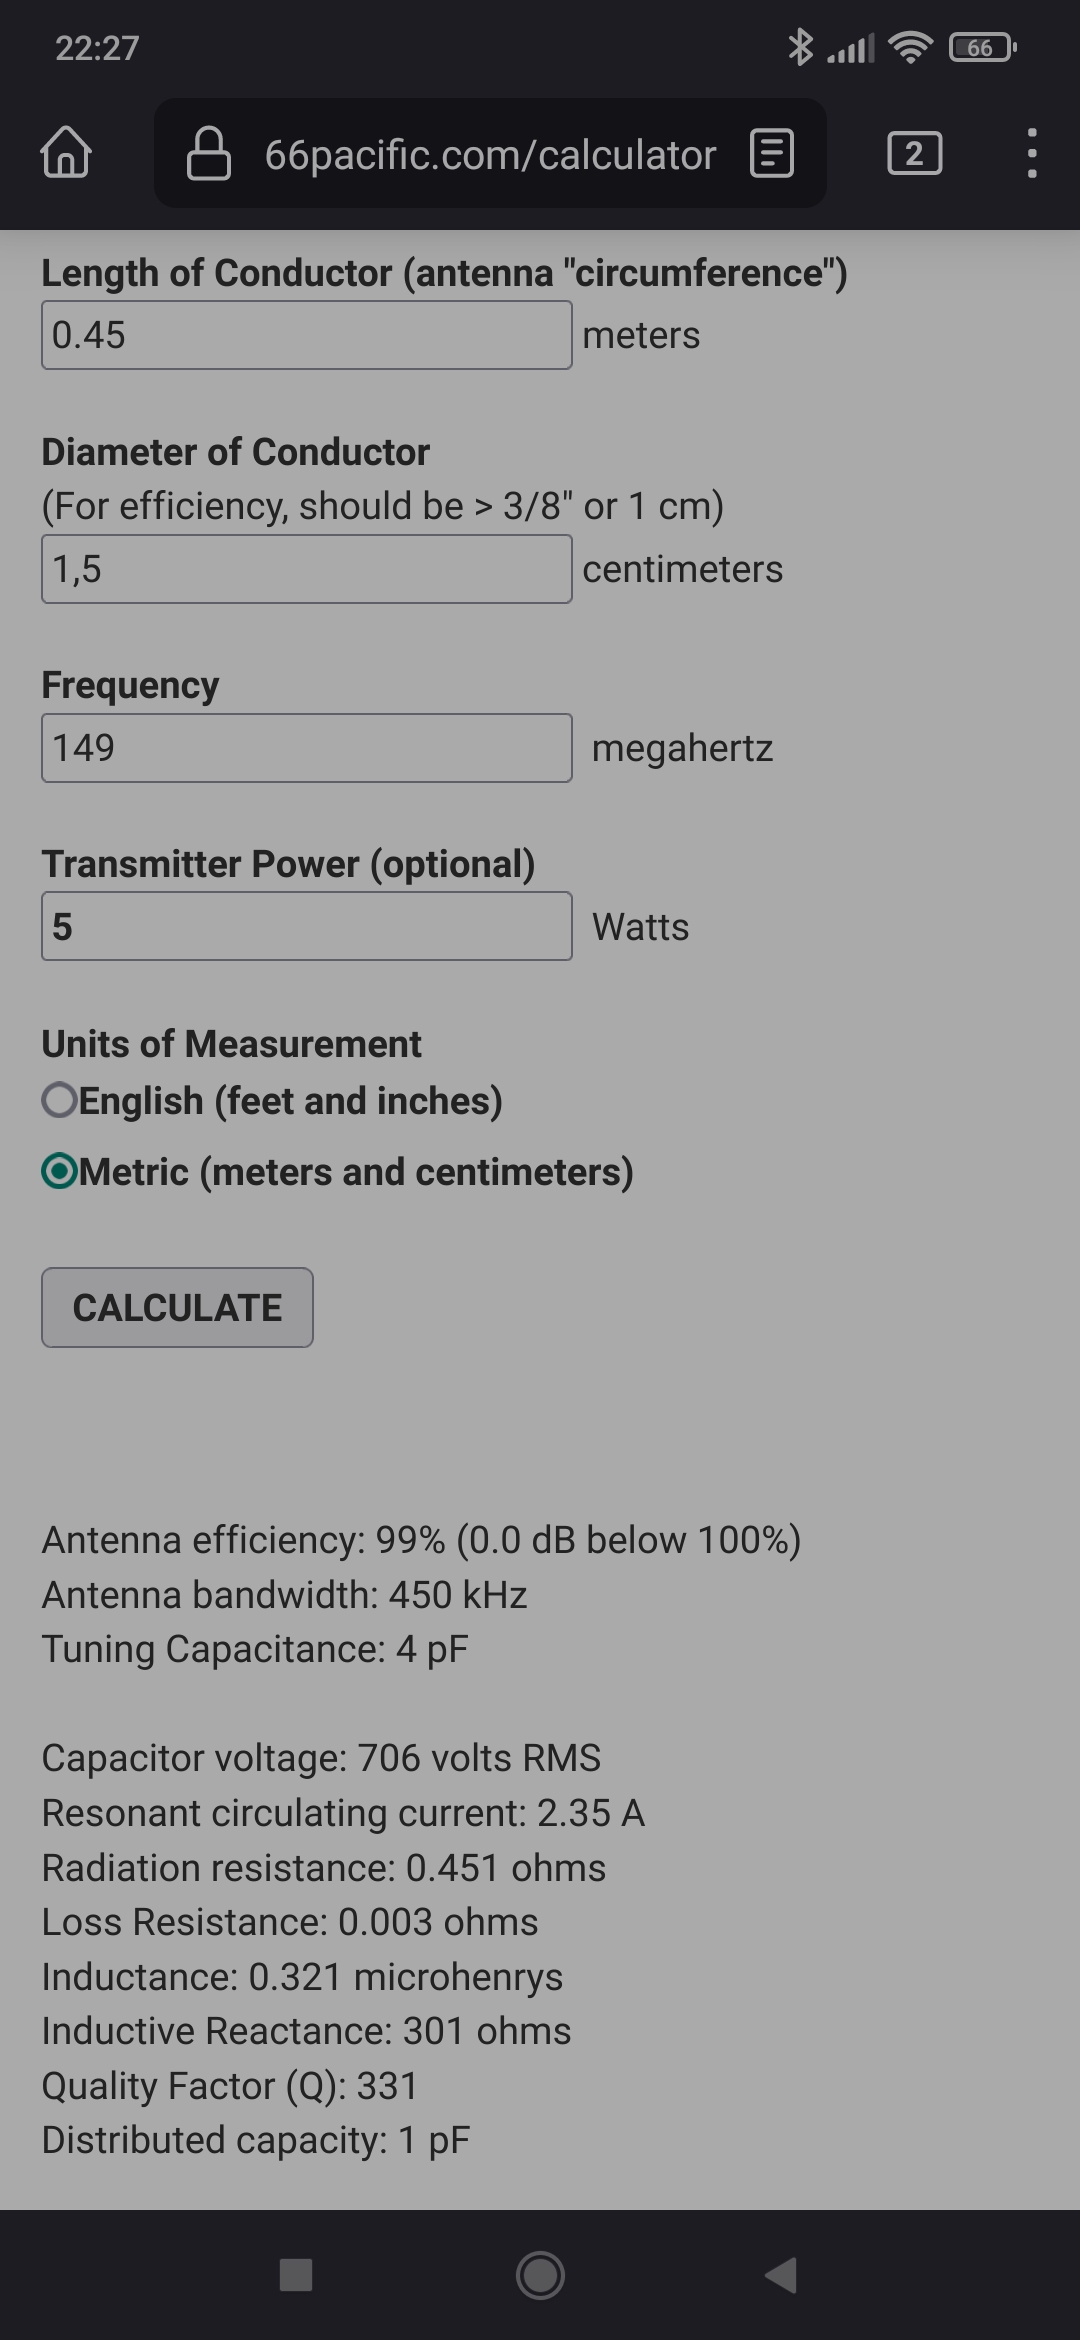
Task: Focus the Transmitter Power field
Action: click(x=307, y=926)
